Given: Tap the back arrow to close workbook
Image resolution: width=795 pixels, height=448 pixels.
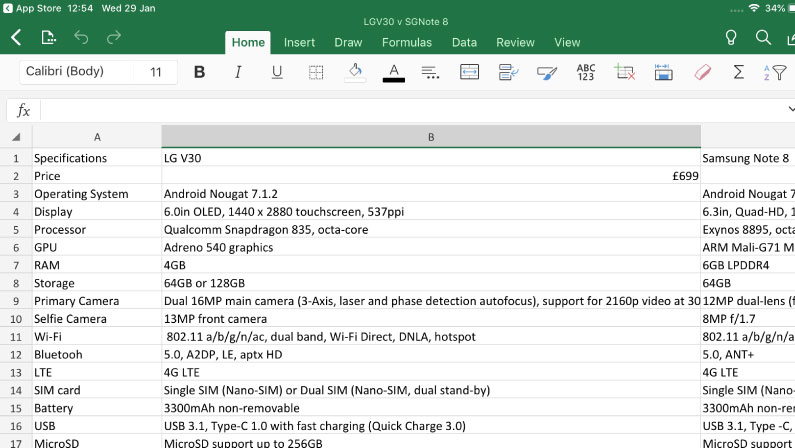Looking at the screenshot, I should (16, 38).
